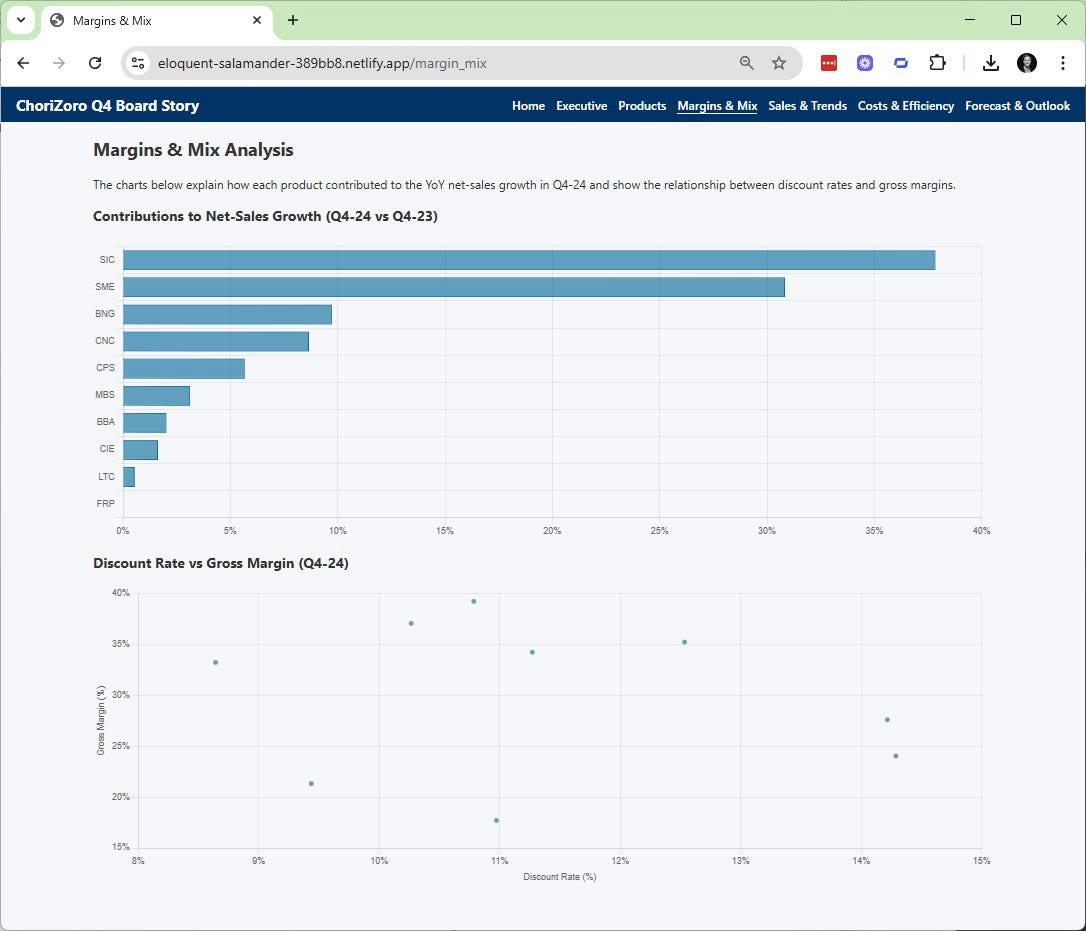Click the blue extension icon in toolbar
1086x931 pixels.
pyautogui.click(x=900, y=63)
